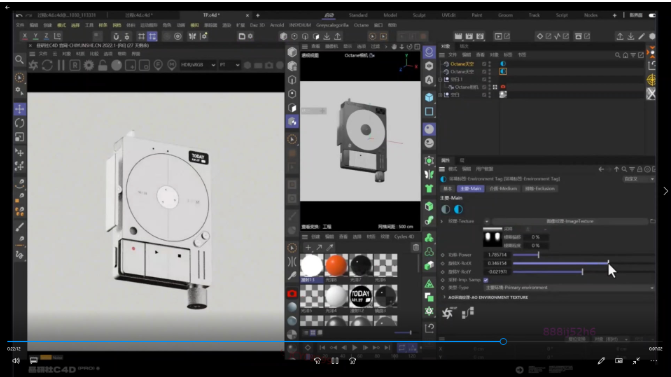The width and height of the screenshot is (671, 377).
Task: Toggle visibility check of first Octane sky object
Action: coord(484,64)
